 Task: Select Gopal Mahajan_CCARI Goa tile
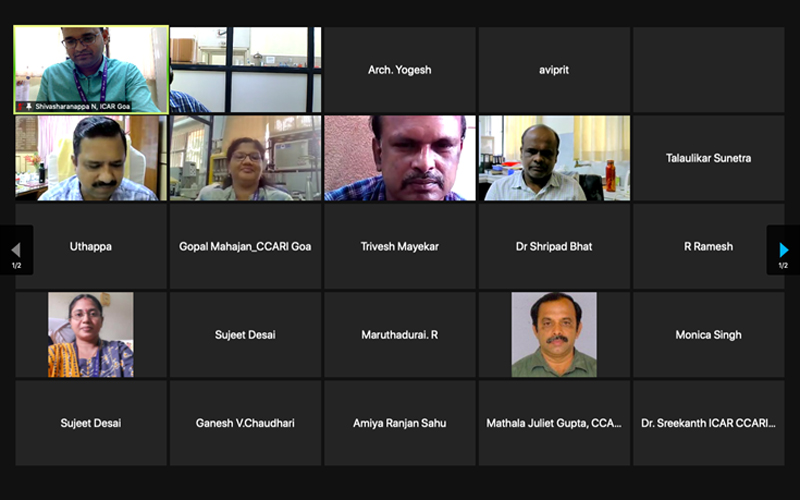point(245,246)
